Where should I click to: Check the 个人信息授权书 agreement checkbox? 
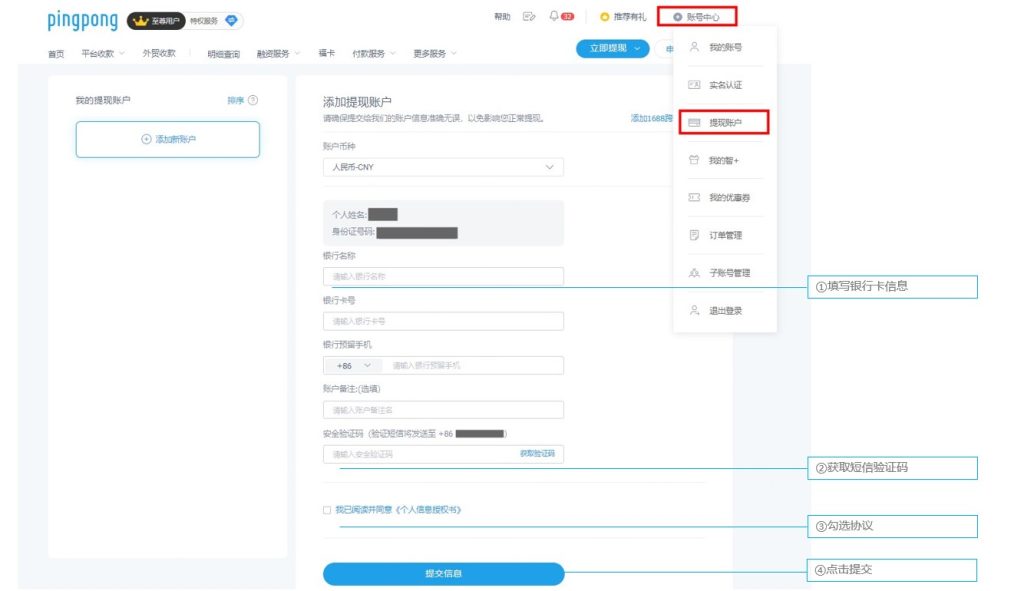pyautogui.click(x=329, y=508)
